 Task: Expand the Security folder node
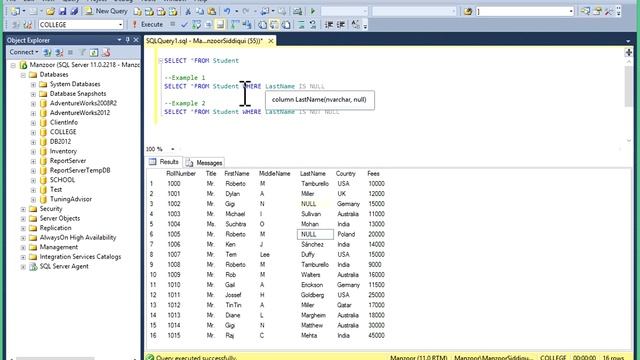tap(23, 209)
